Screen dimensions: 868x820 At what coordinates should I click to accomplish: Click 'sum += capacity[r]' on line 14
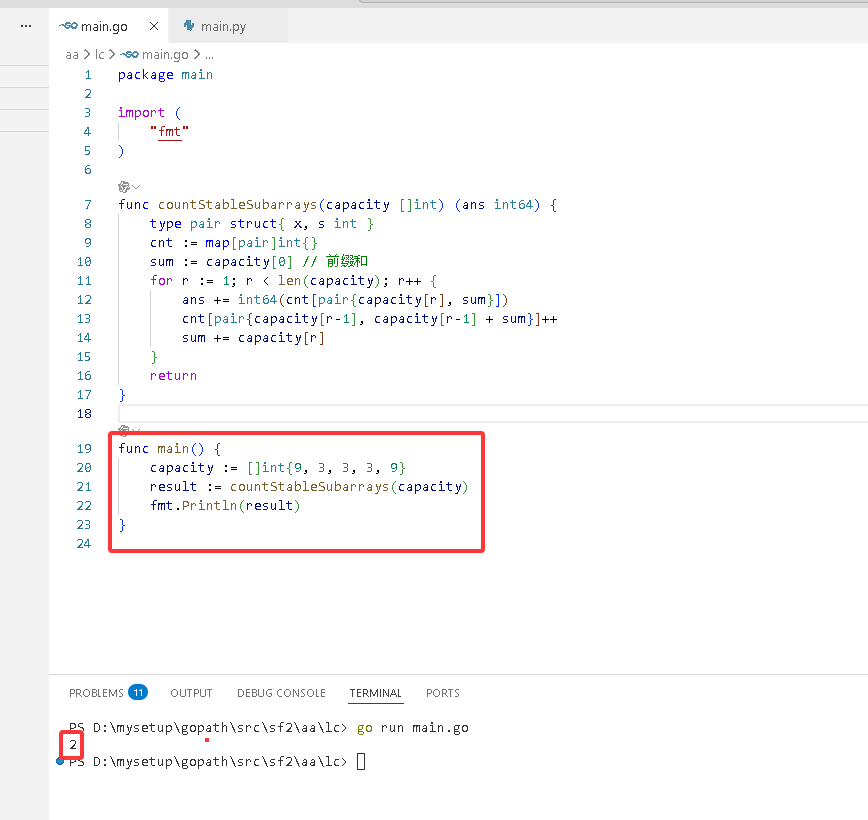(x=253, y=338)
